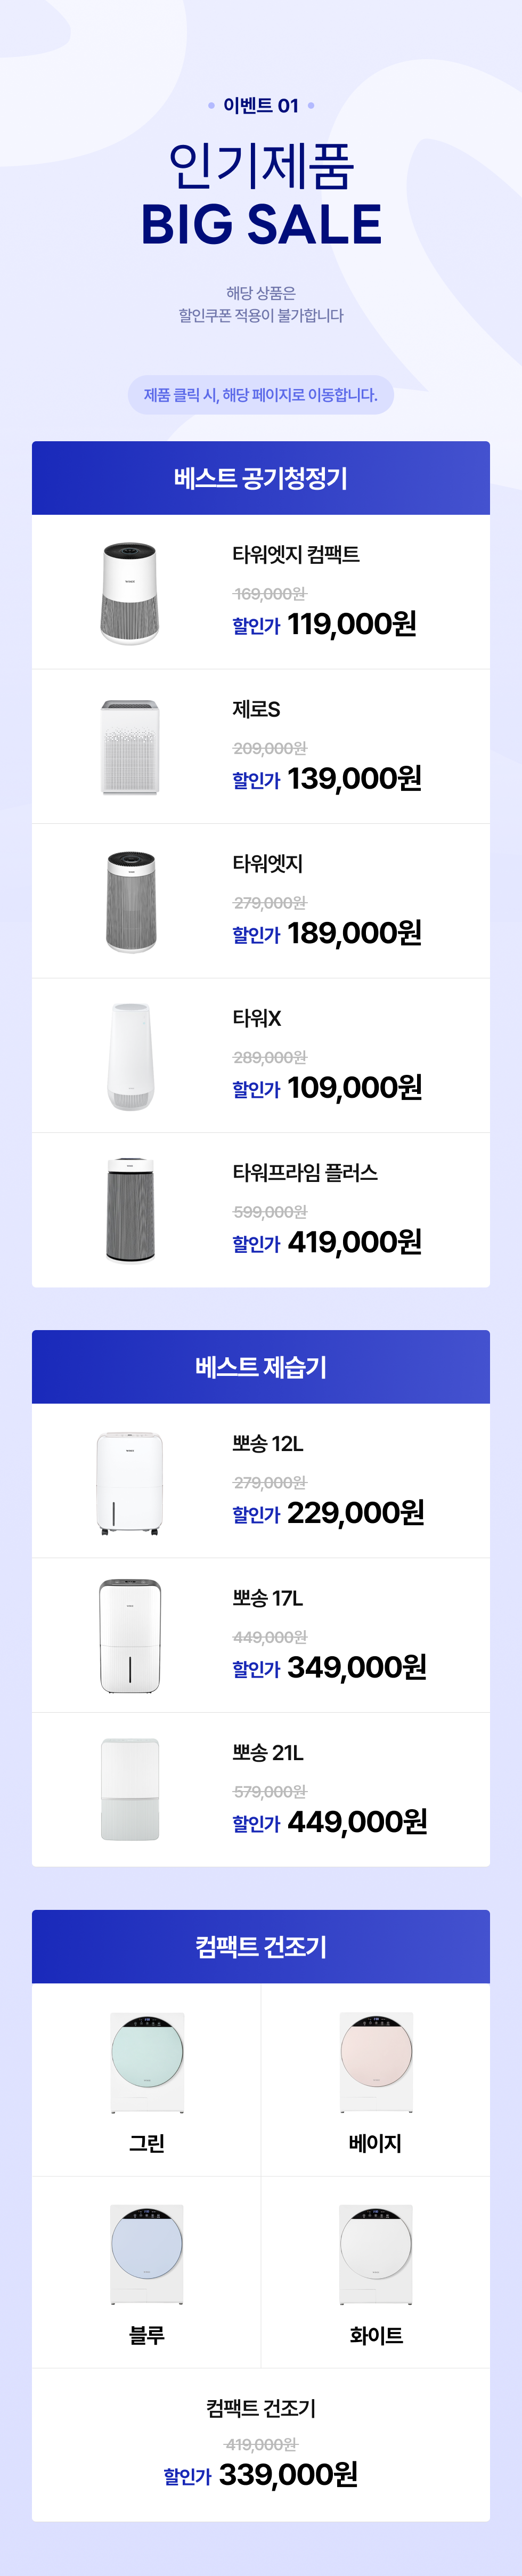Click the 제품 클릭 시 notice pill
The image size is (522, 2576).
(x=261, y=395)
